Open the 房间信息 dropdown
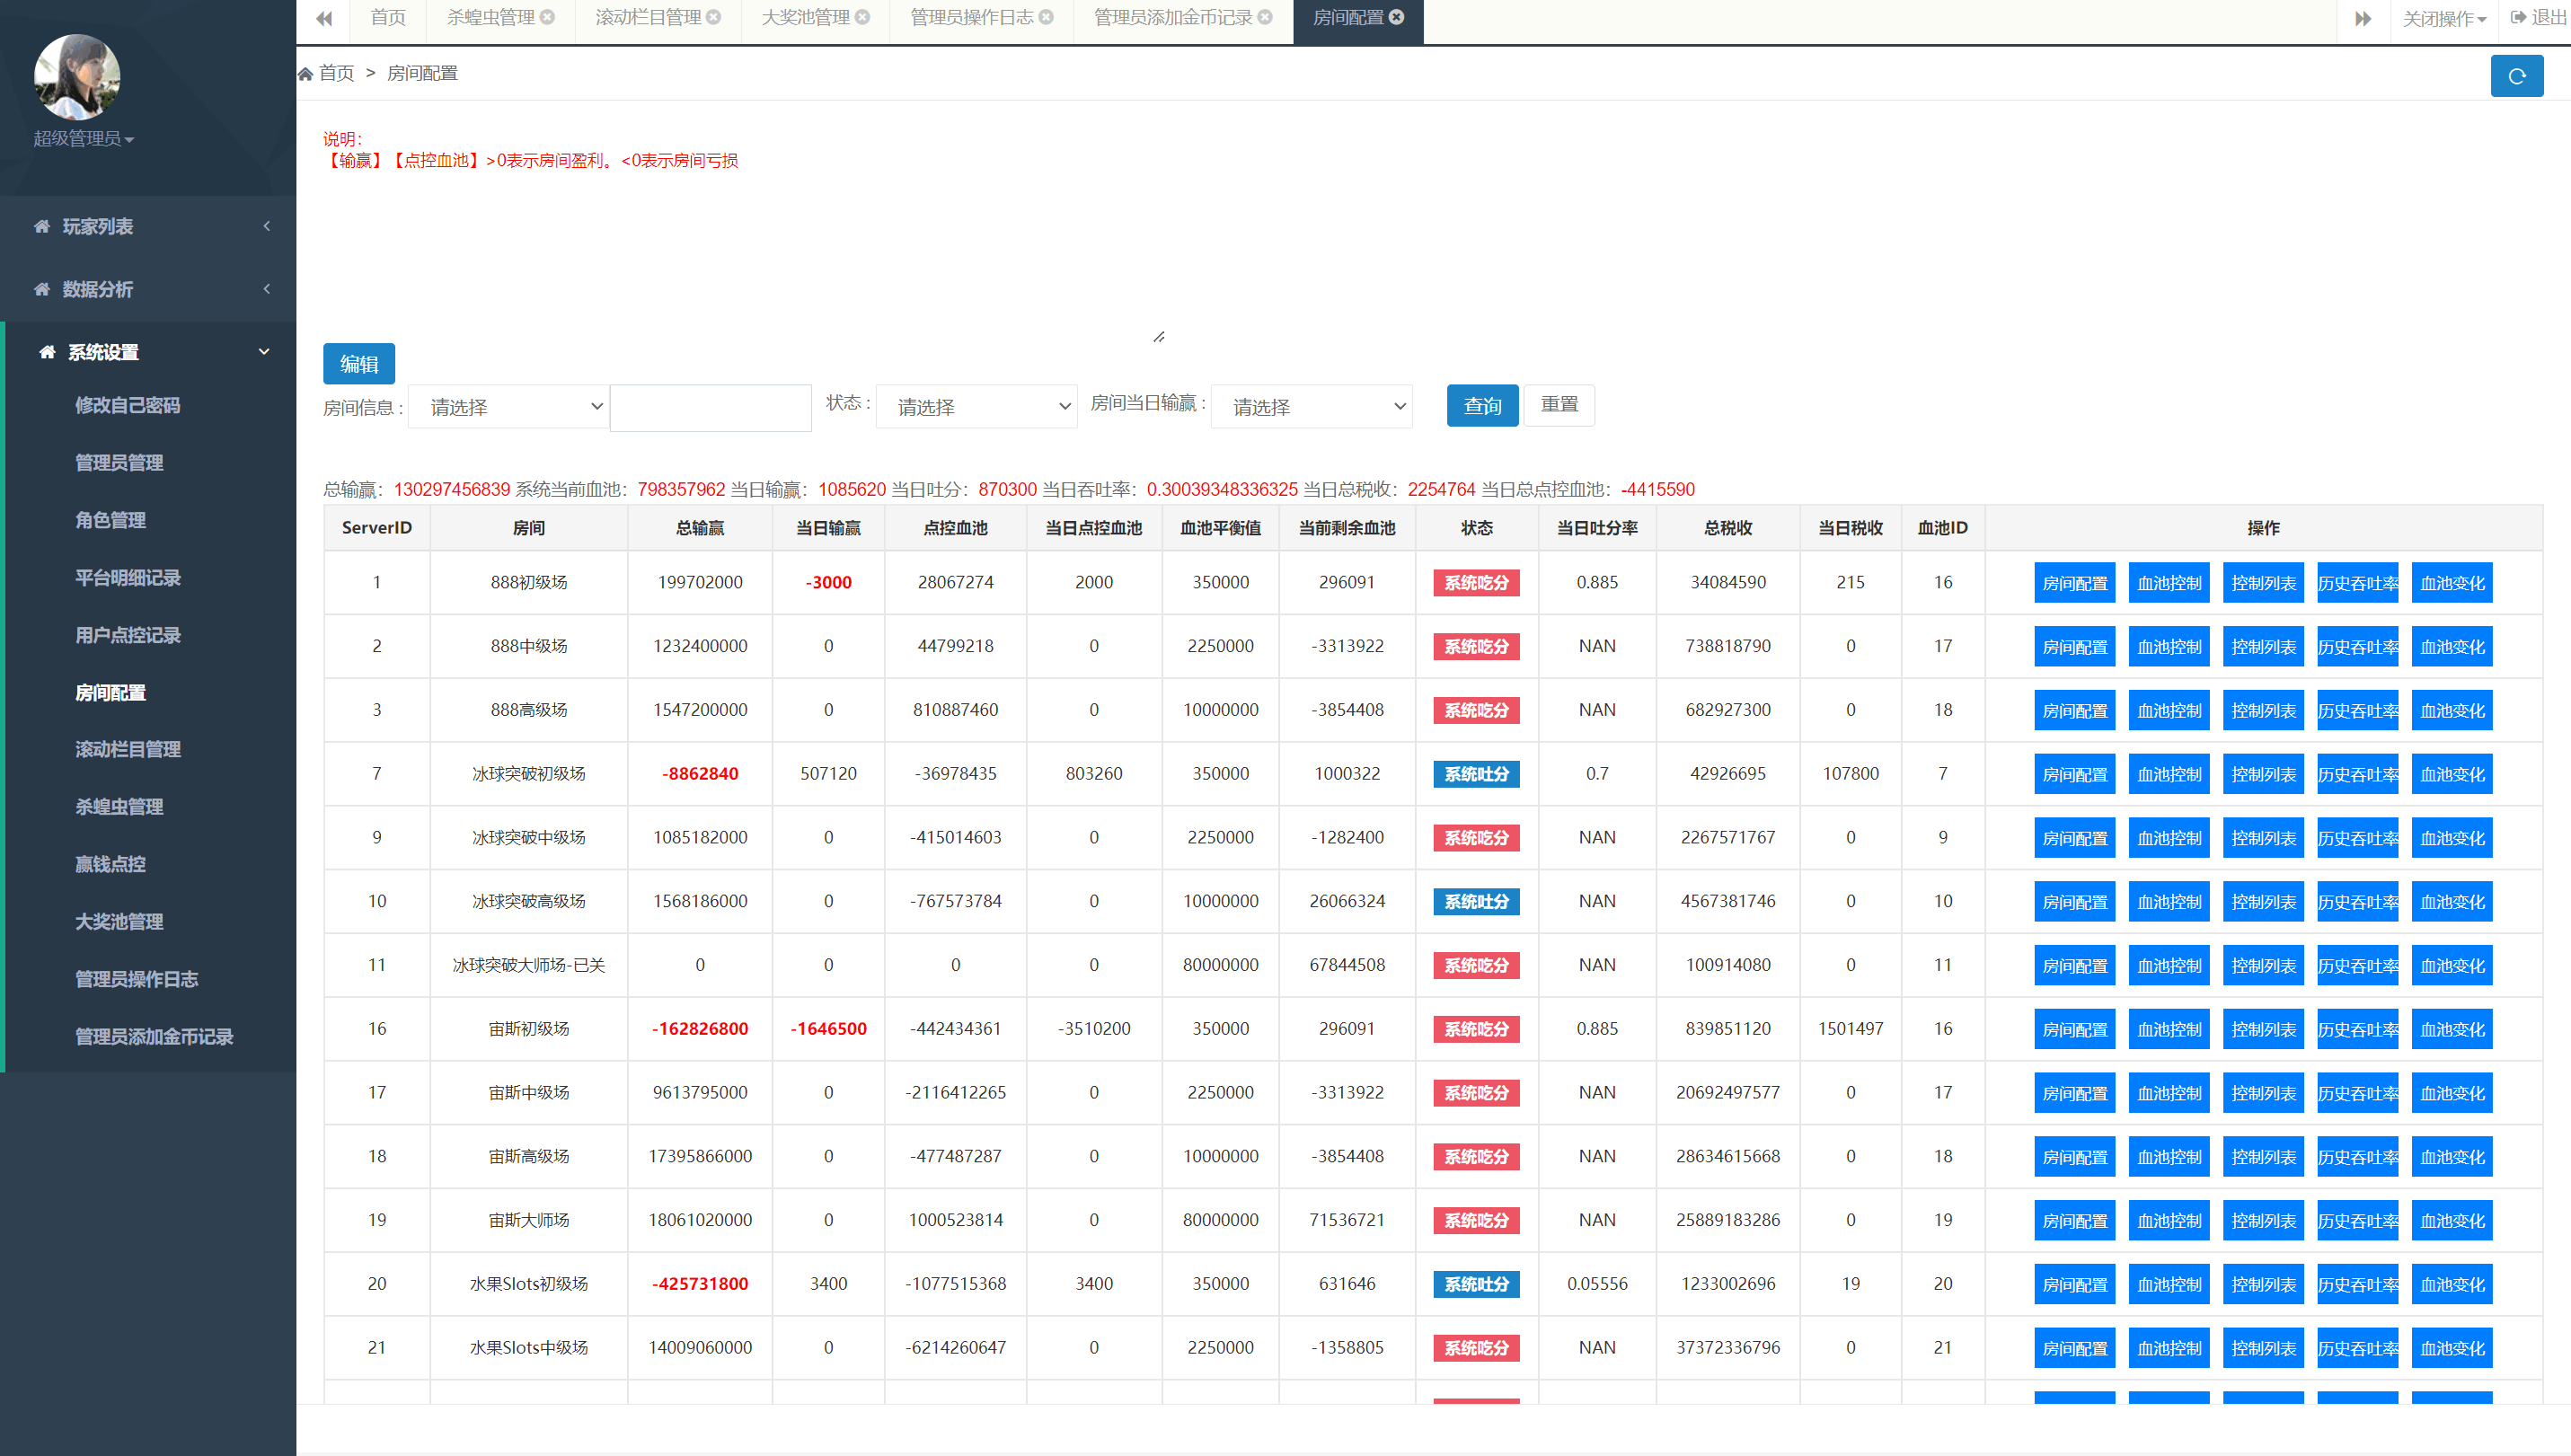The width and height of the screenshot is (2571, 1456). 508,406
